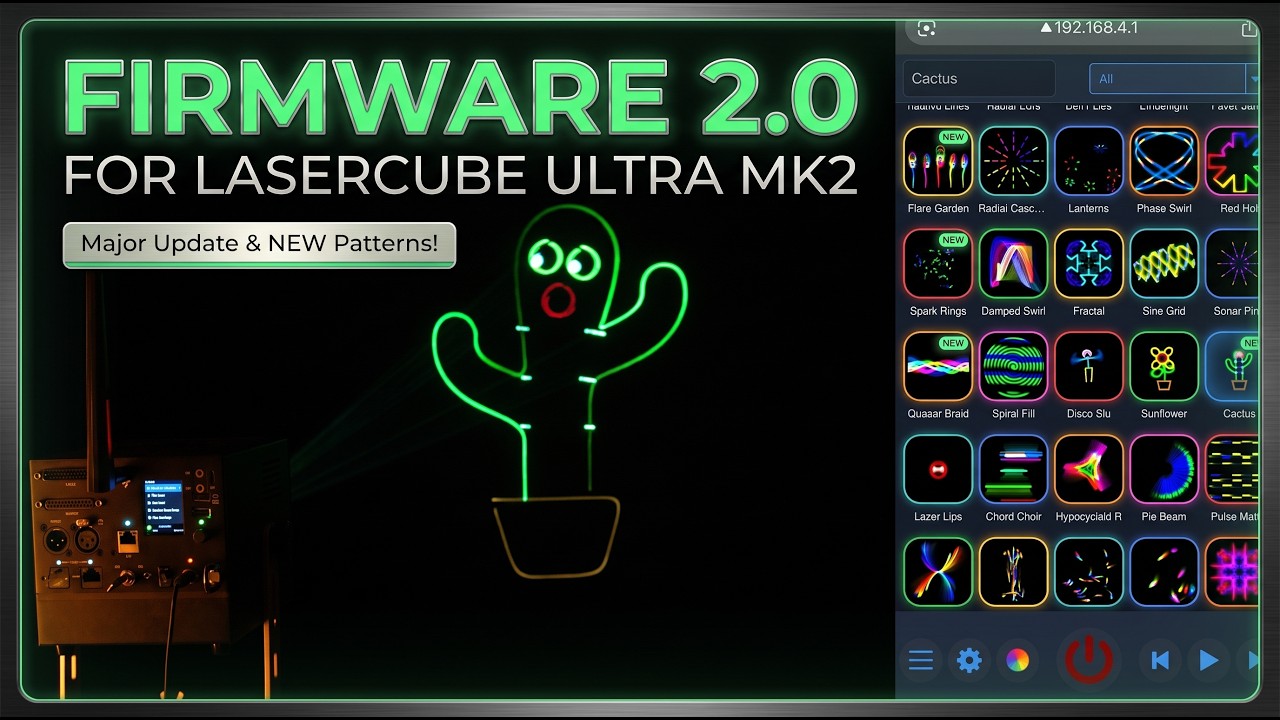The image size is (1280, 720).
Task: Expand the All category dropdown
Action: 1174,79
